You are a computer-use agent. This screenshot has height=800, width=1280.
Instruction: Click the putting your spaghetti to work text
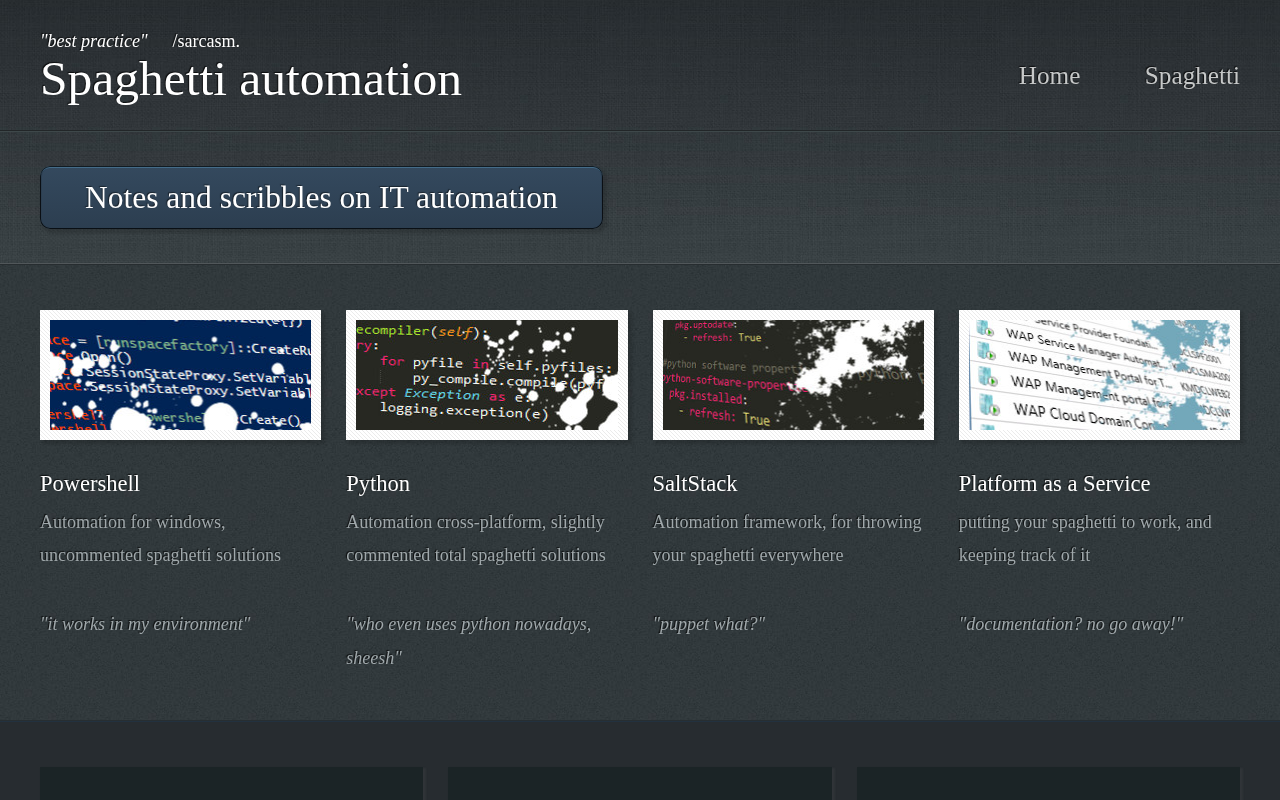1085,539
